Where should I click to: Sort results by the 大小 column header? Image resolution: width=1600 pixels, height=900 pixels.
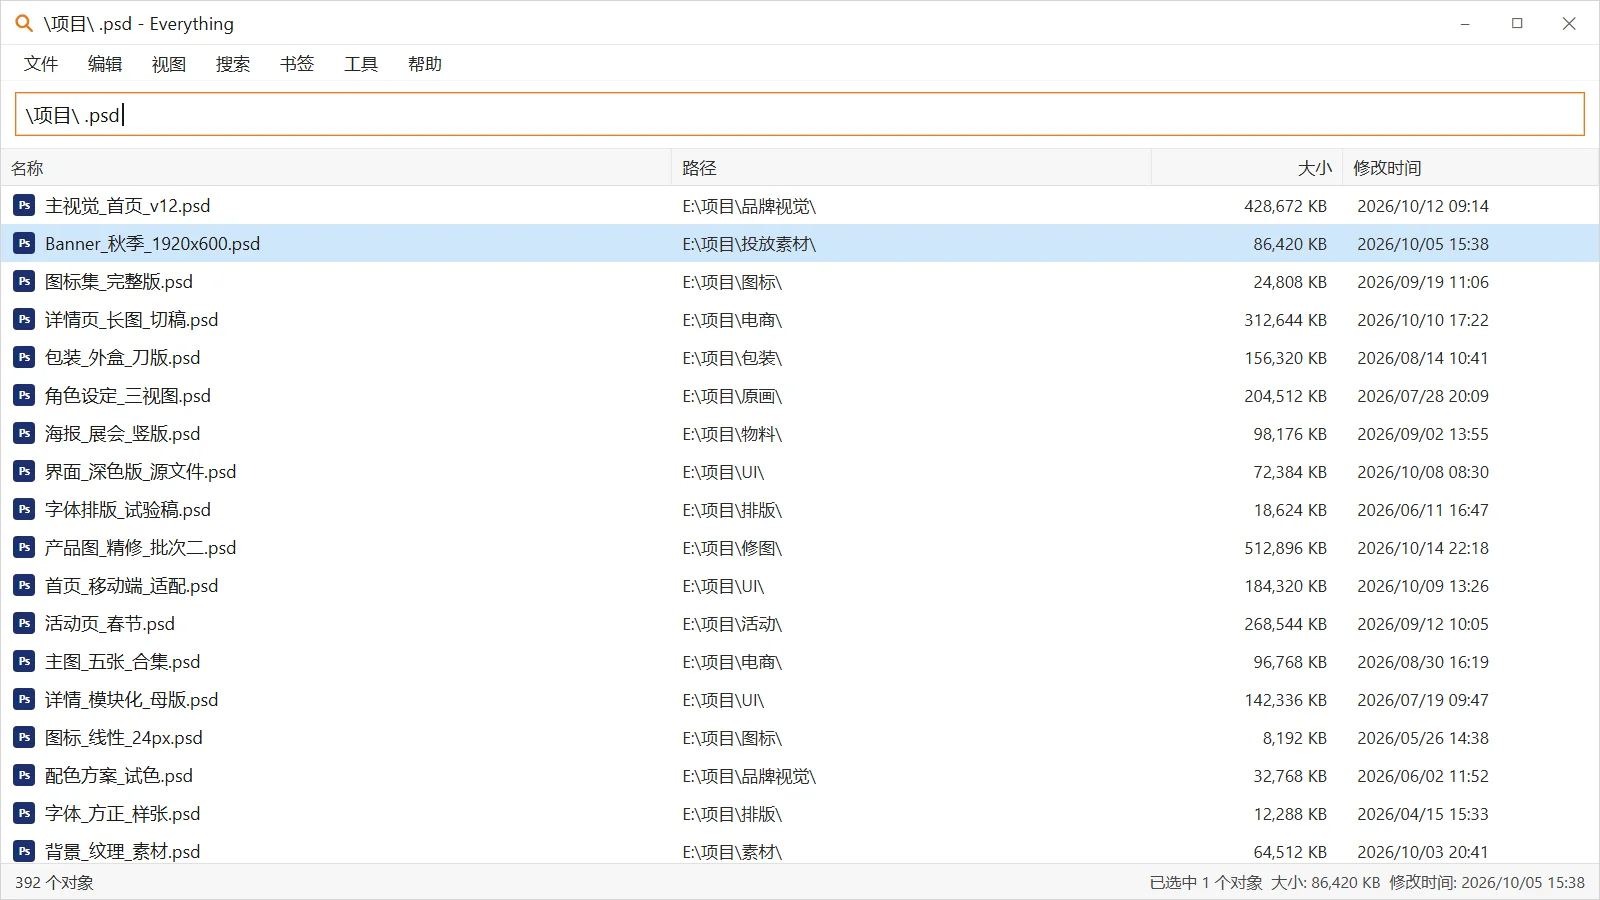click(1247, 168)
